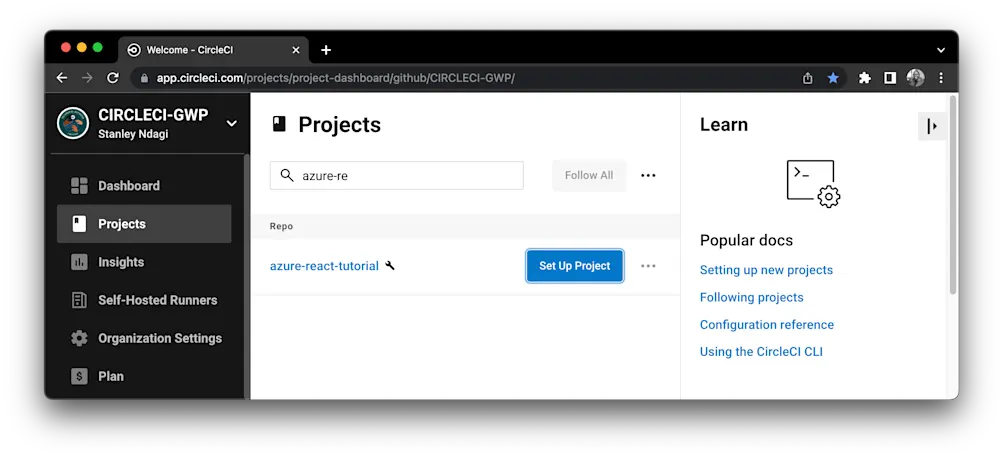
Task: Select Projects in the sidebar
Action: 144,224
